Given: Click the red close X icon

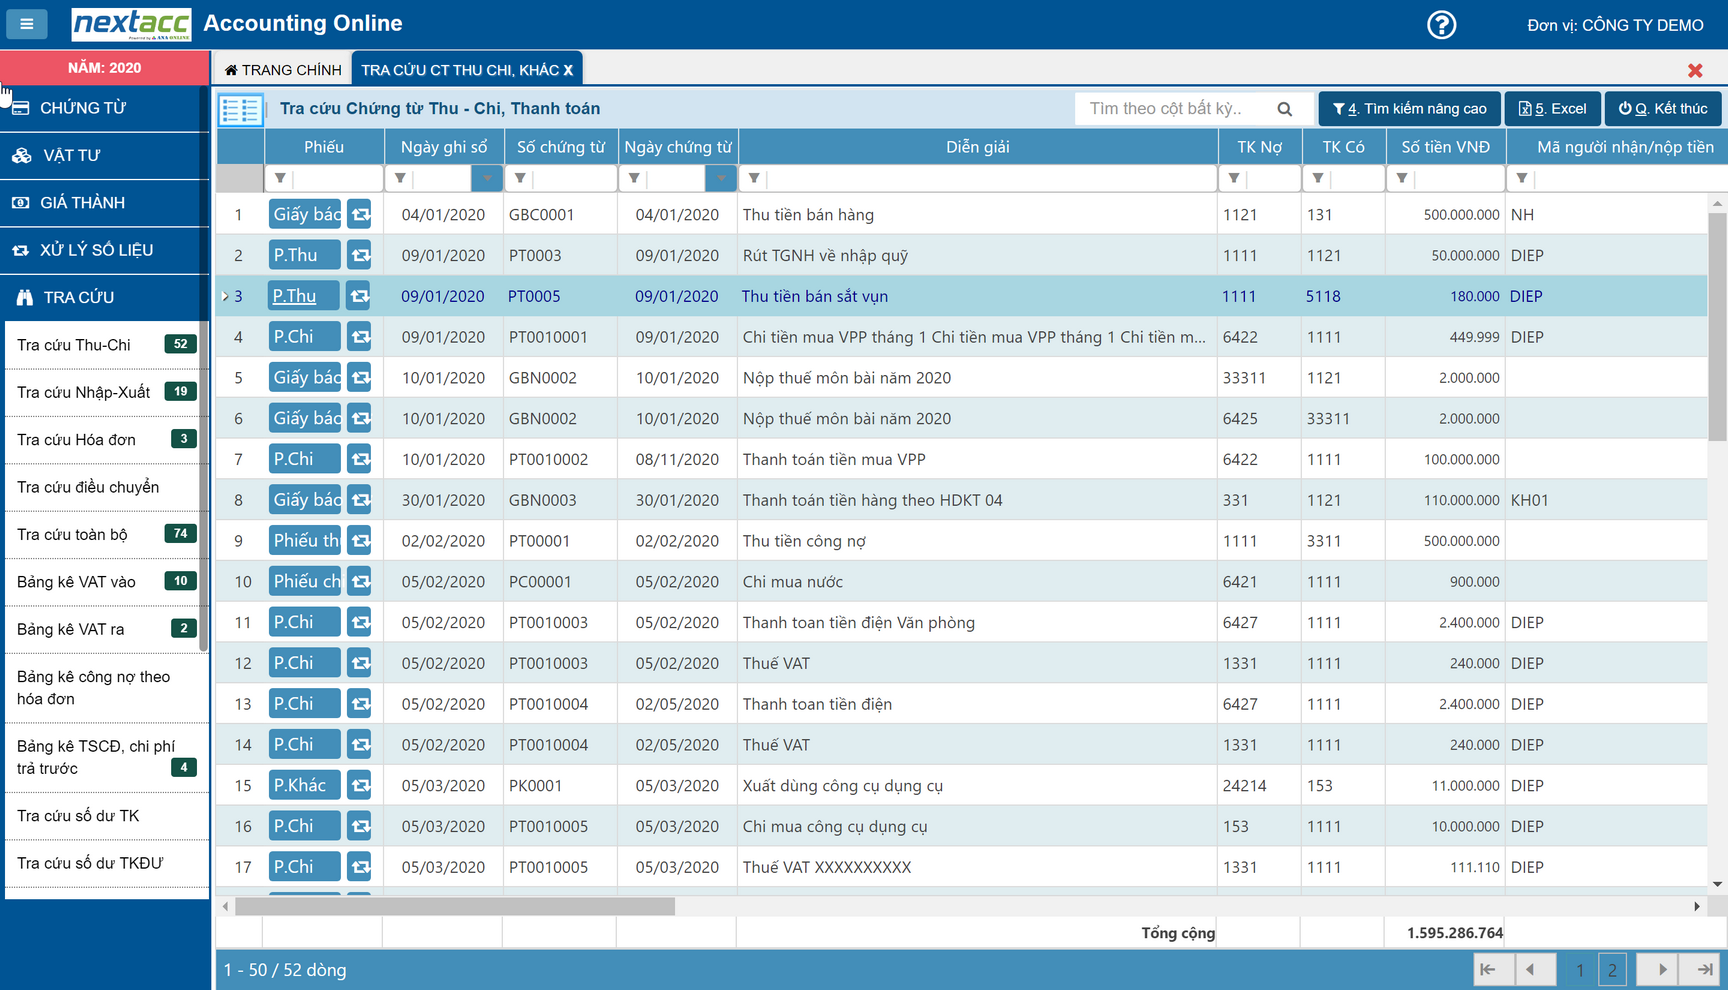Looking at the screenshot, I should tap(1694, 71).
